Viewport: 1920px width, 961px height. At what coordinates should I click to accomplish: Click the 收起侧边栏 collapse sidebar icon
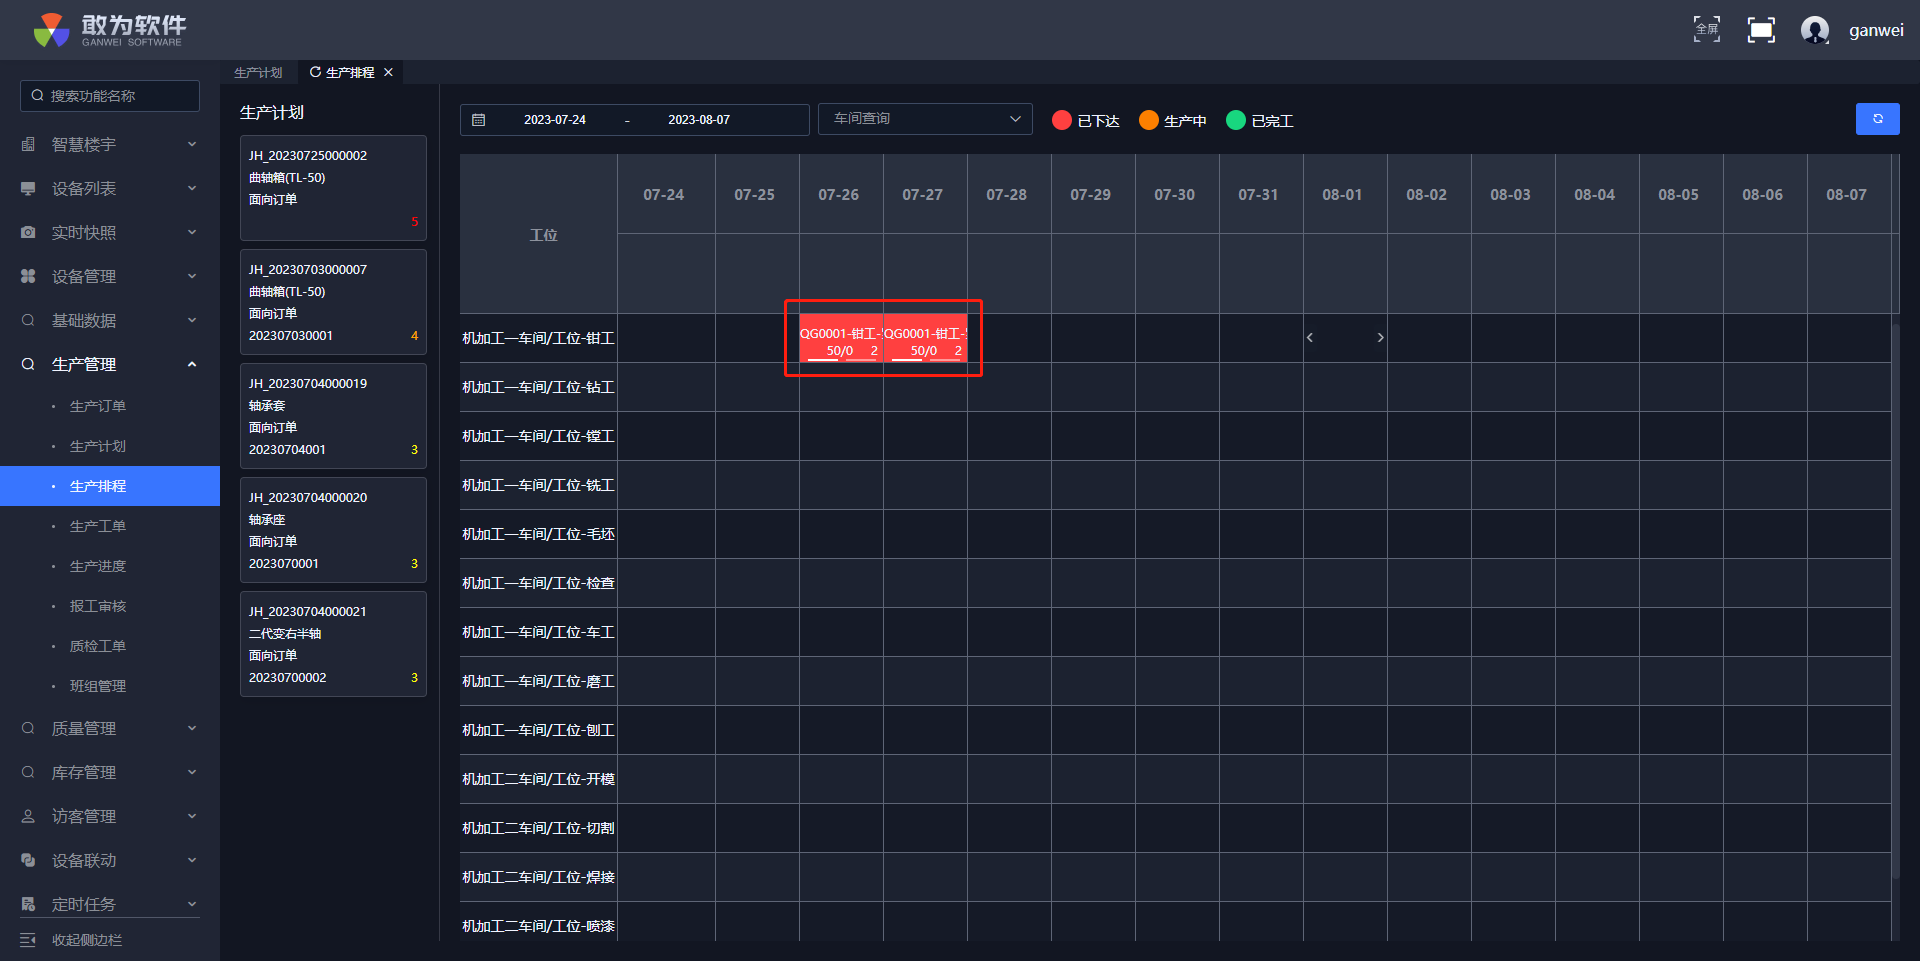click(28, 940)
